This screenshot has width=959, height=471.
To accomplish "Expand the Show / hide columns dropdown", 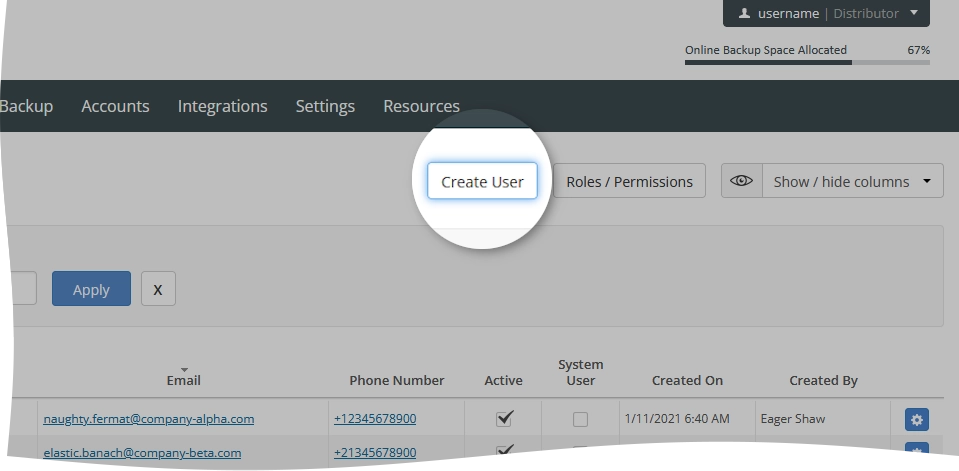I will 853,181.
